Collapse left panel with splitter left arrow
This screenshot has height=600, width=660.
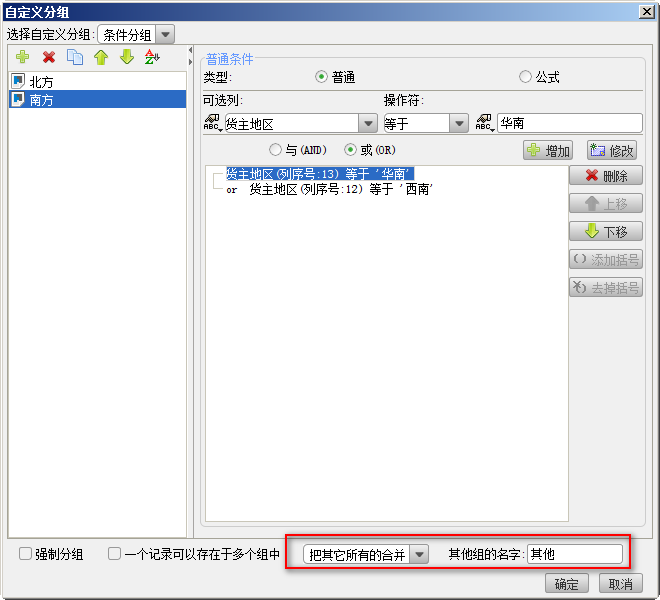coord(190,50)
